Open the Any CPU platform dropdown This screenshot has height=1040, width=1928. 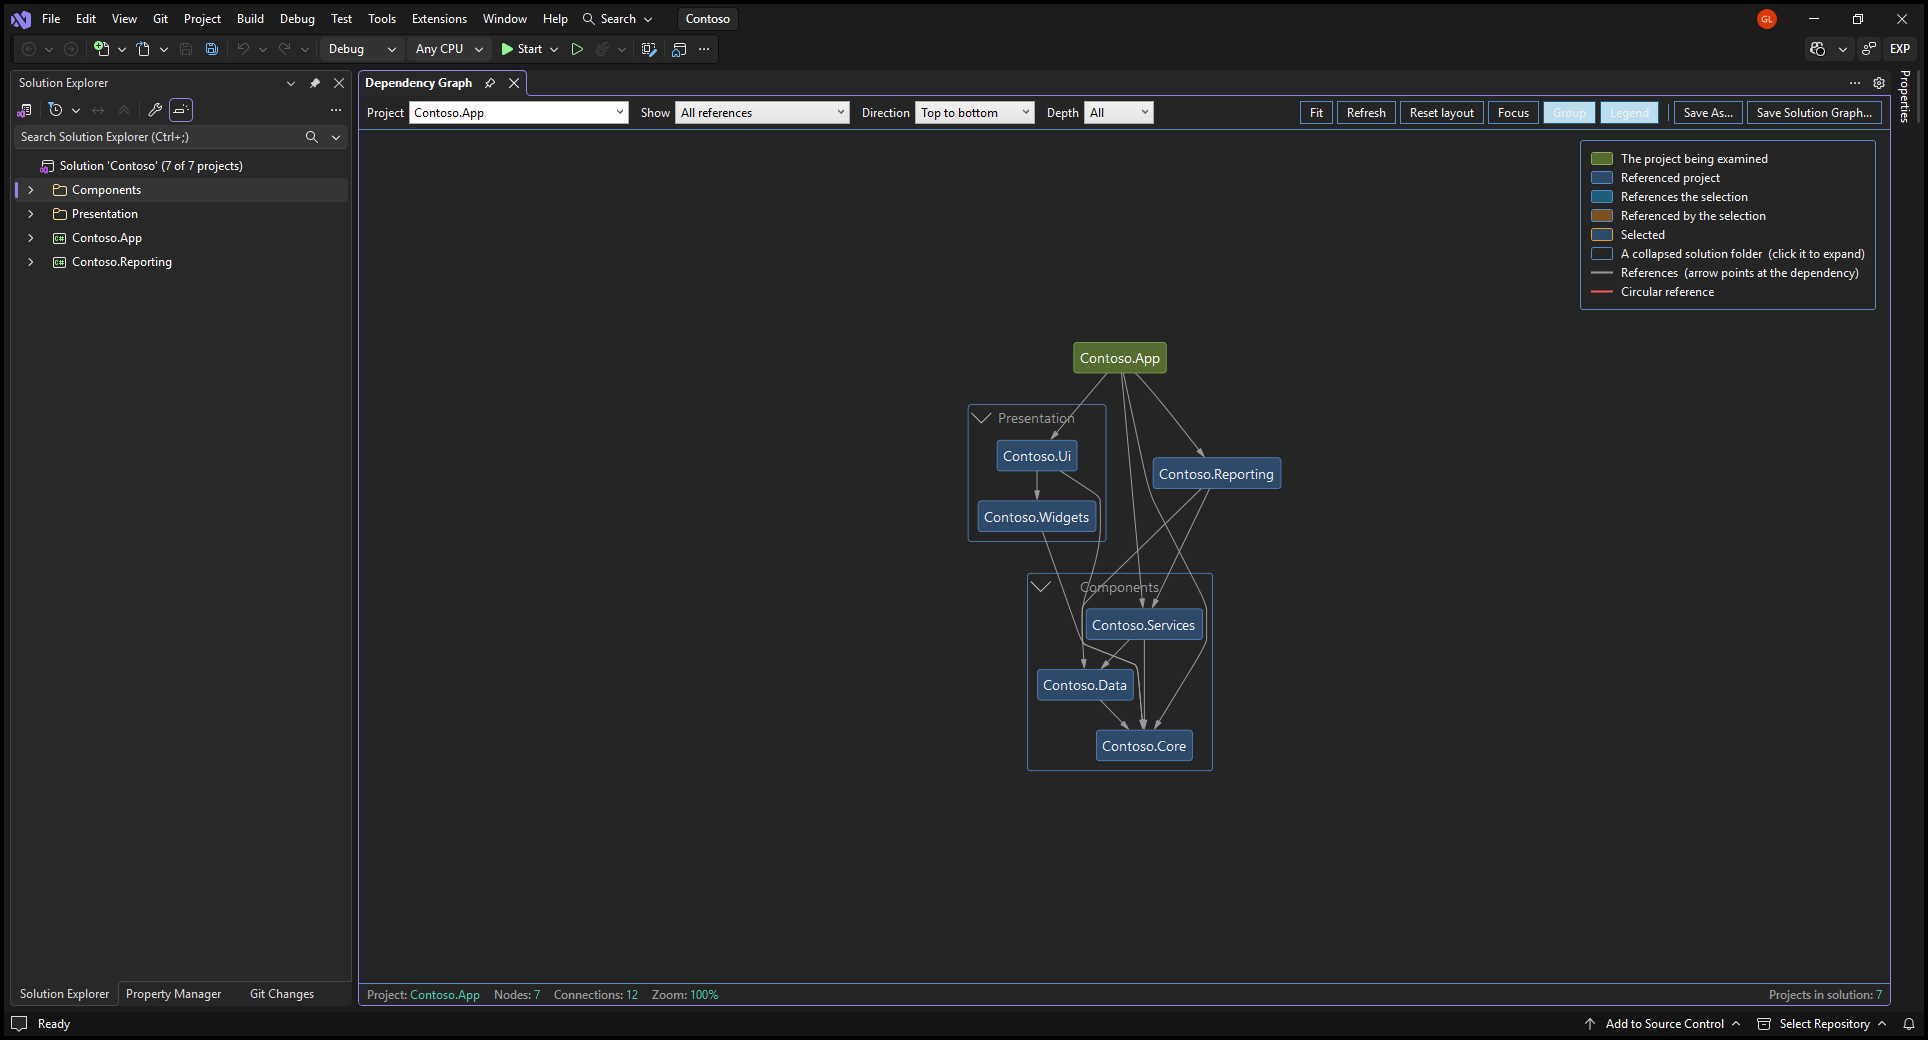pyautogui.click(x=449, y=49)
